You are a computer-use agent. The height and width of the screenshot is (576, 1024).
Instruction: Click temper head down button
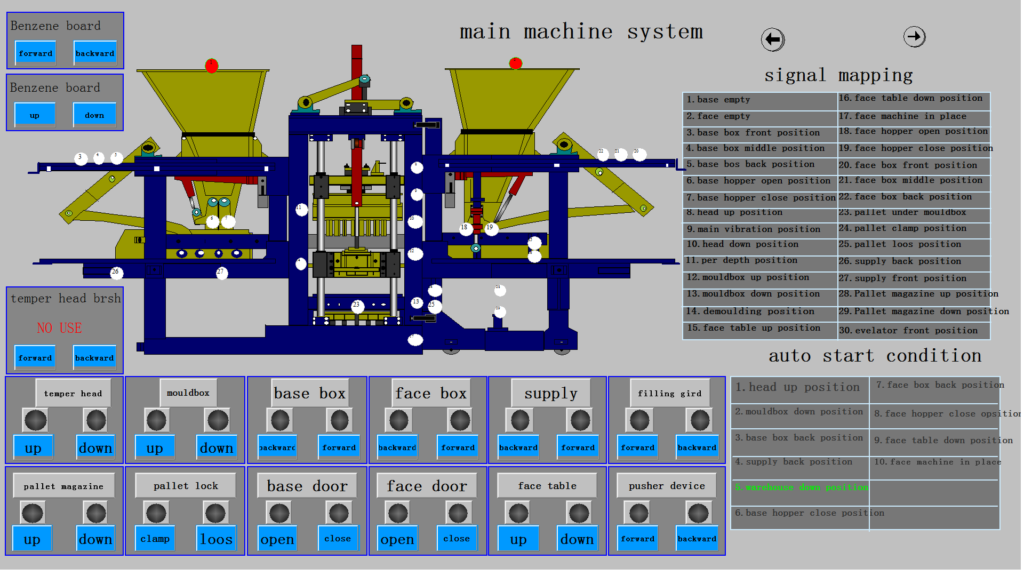[95, 448]
